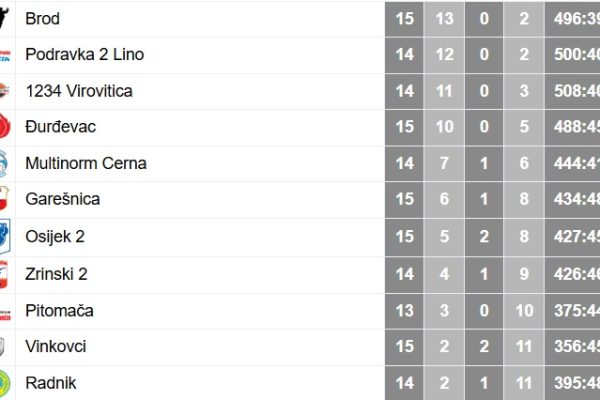Click Brod's games played cell showing 15
The width and height of the screenshot is (600, 400).
(x=404, y=19)
